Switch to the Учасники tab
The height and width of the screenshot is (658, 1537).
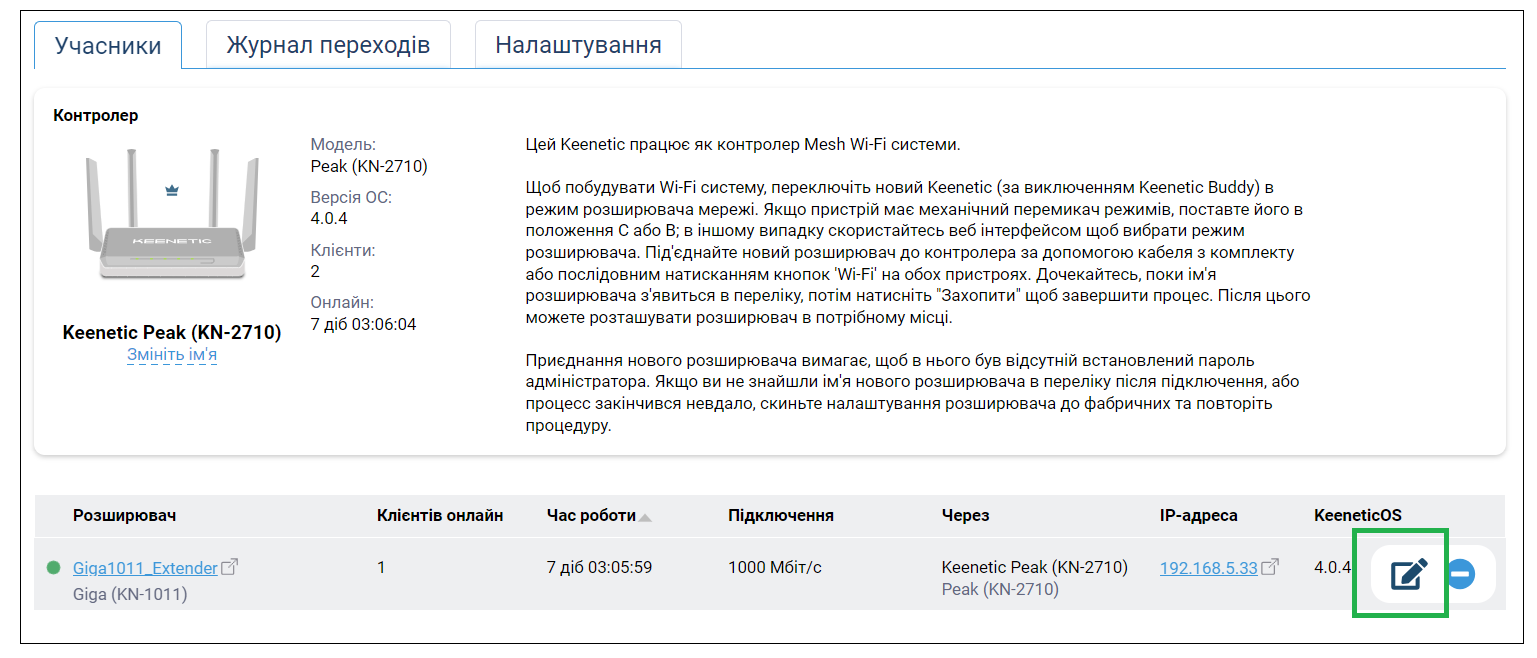coord(108,45)
